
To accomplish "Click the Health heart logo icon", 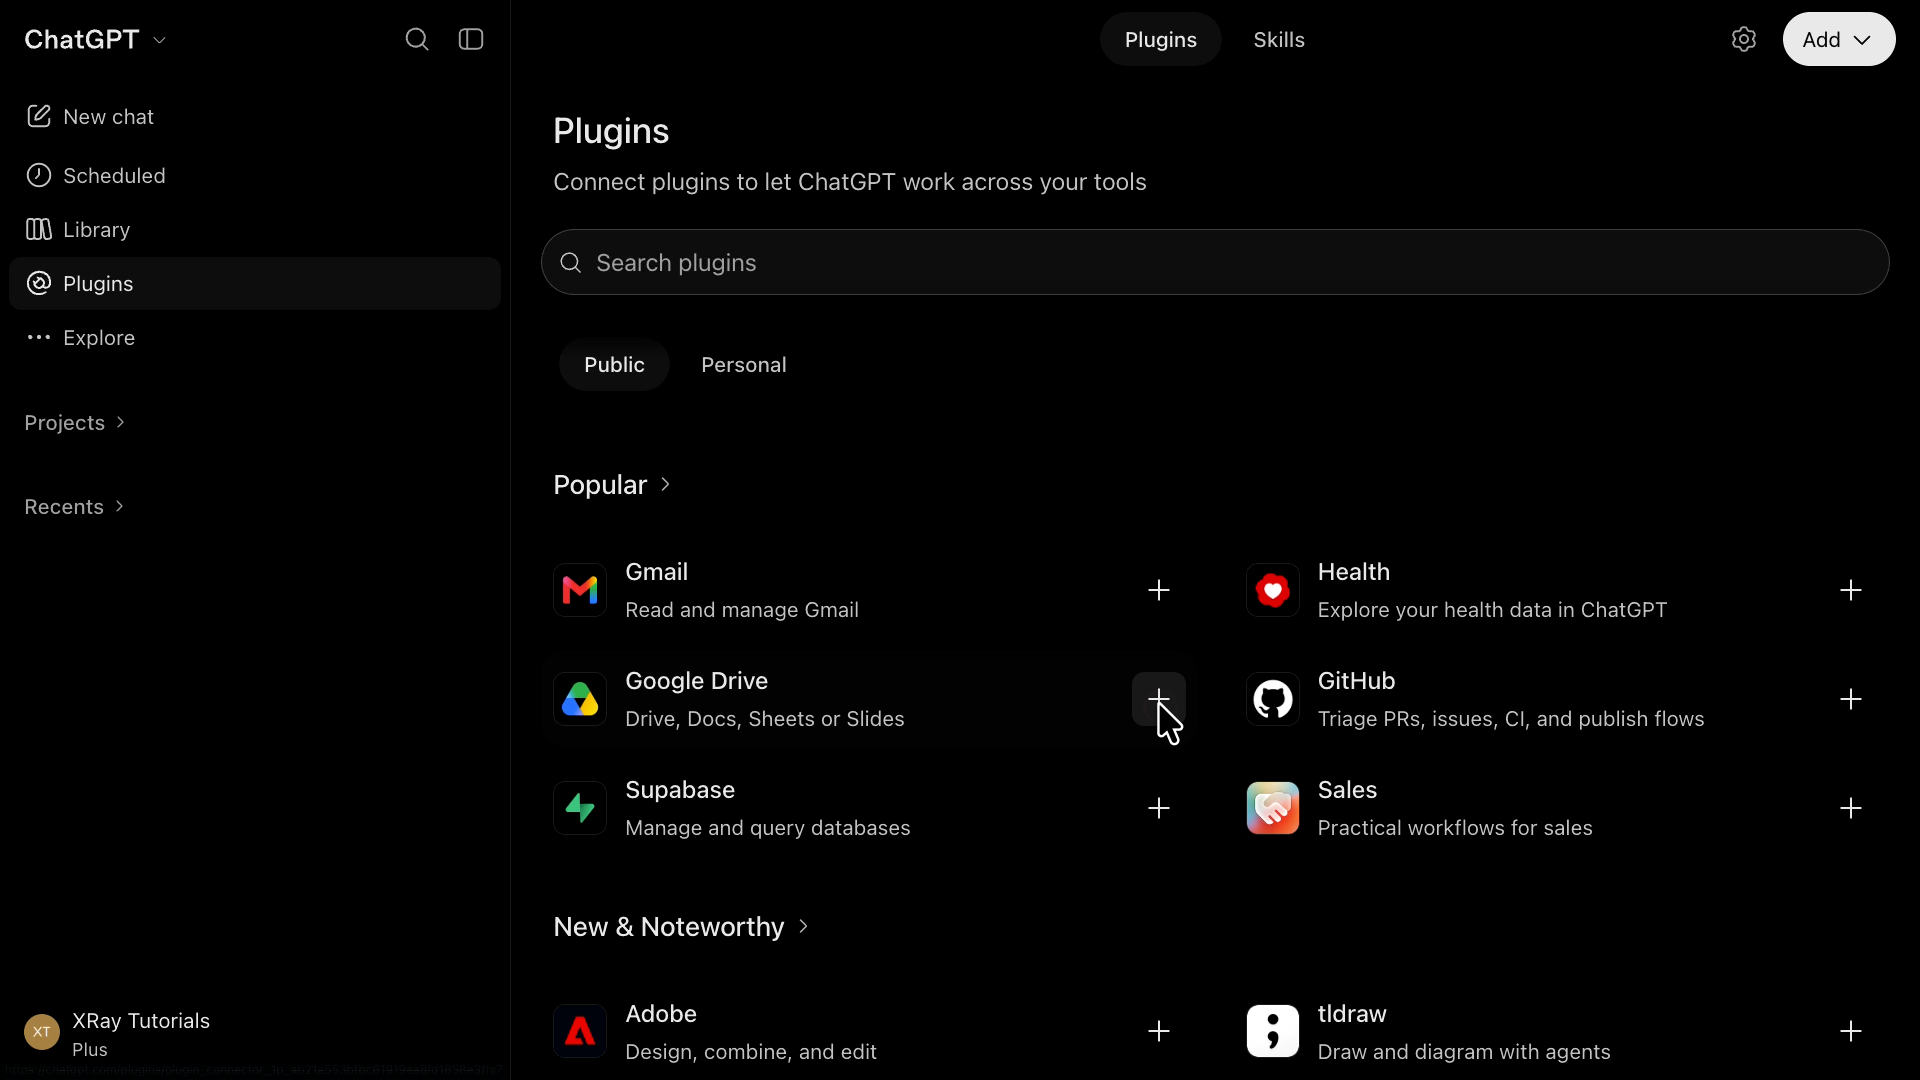I will (1273, 590).
